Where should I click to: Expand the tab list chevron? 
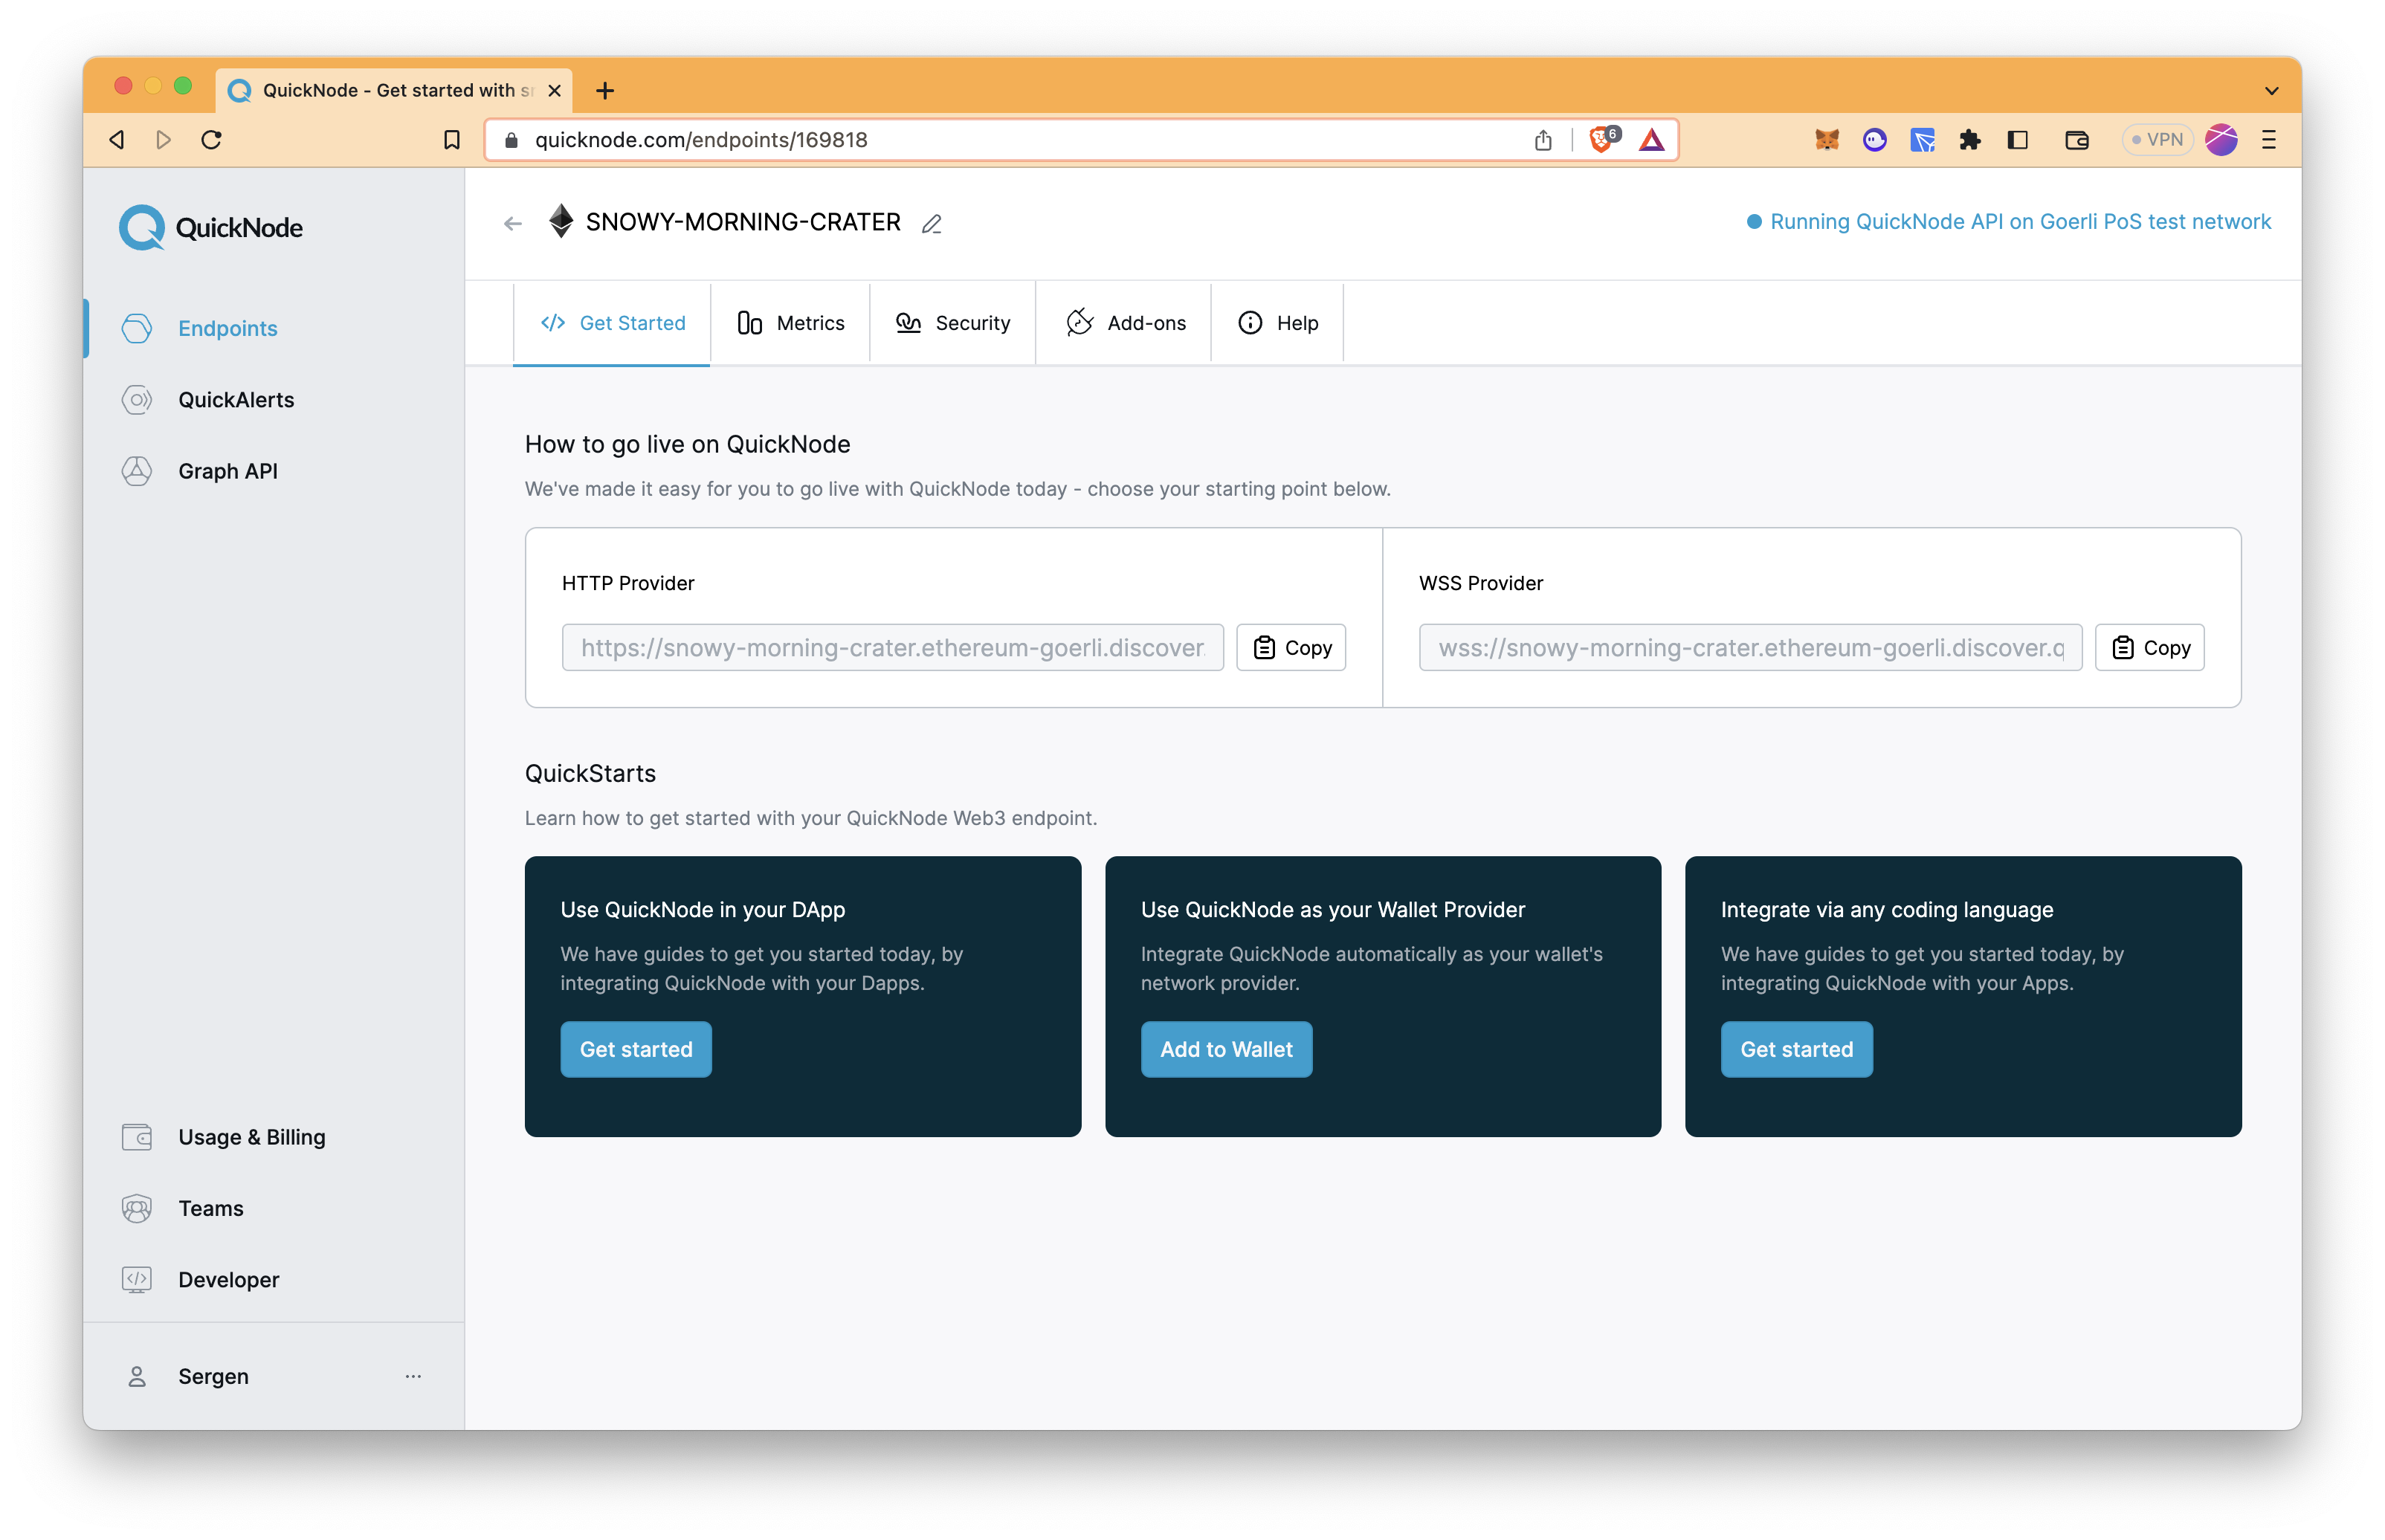click(2271, 90)
